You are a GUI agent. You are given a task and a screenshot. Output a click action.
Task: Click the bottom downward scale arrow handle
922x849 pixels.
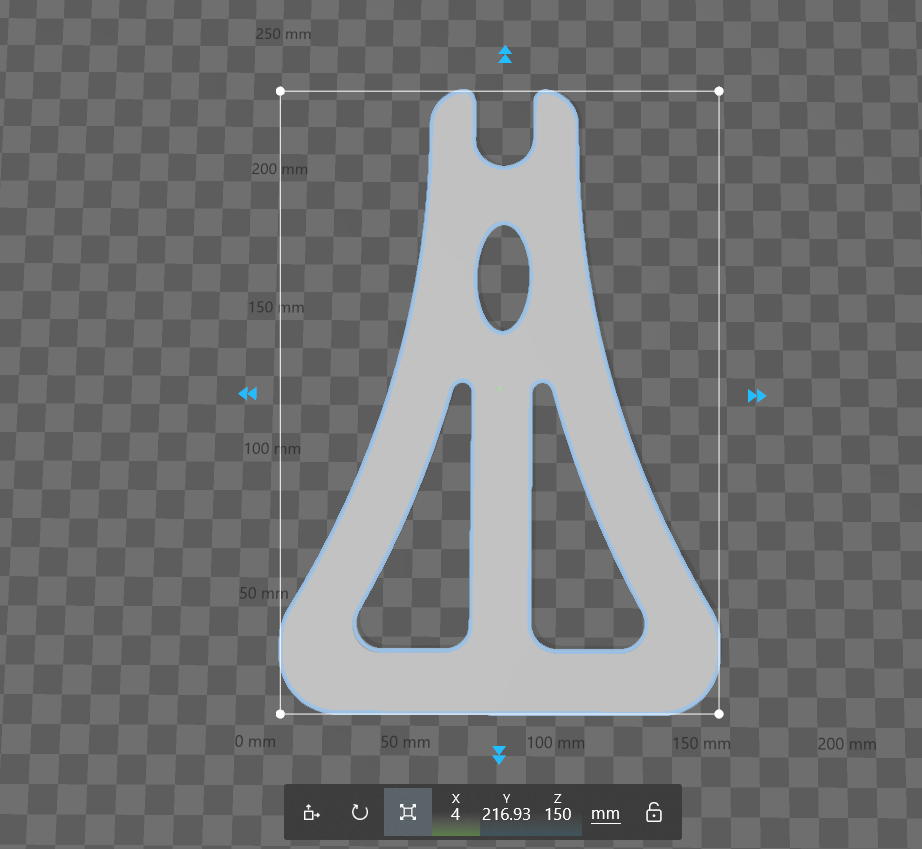tap(499, 755)
